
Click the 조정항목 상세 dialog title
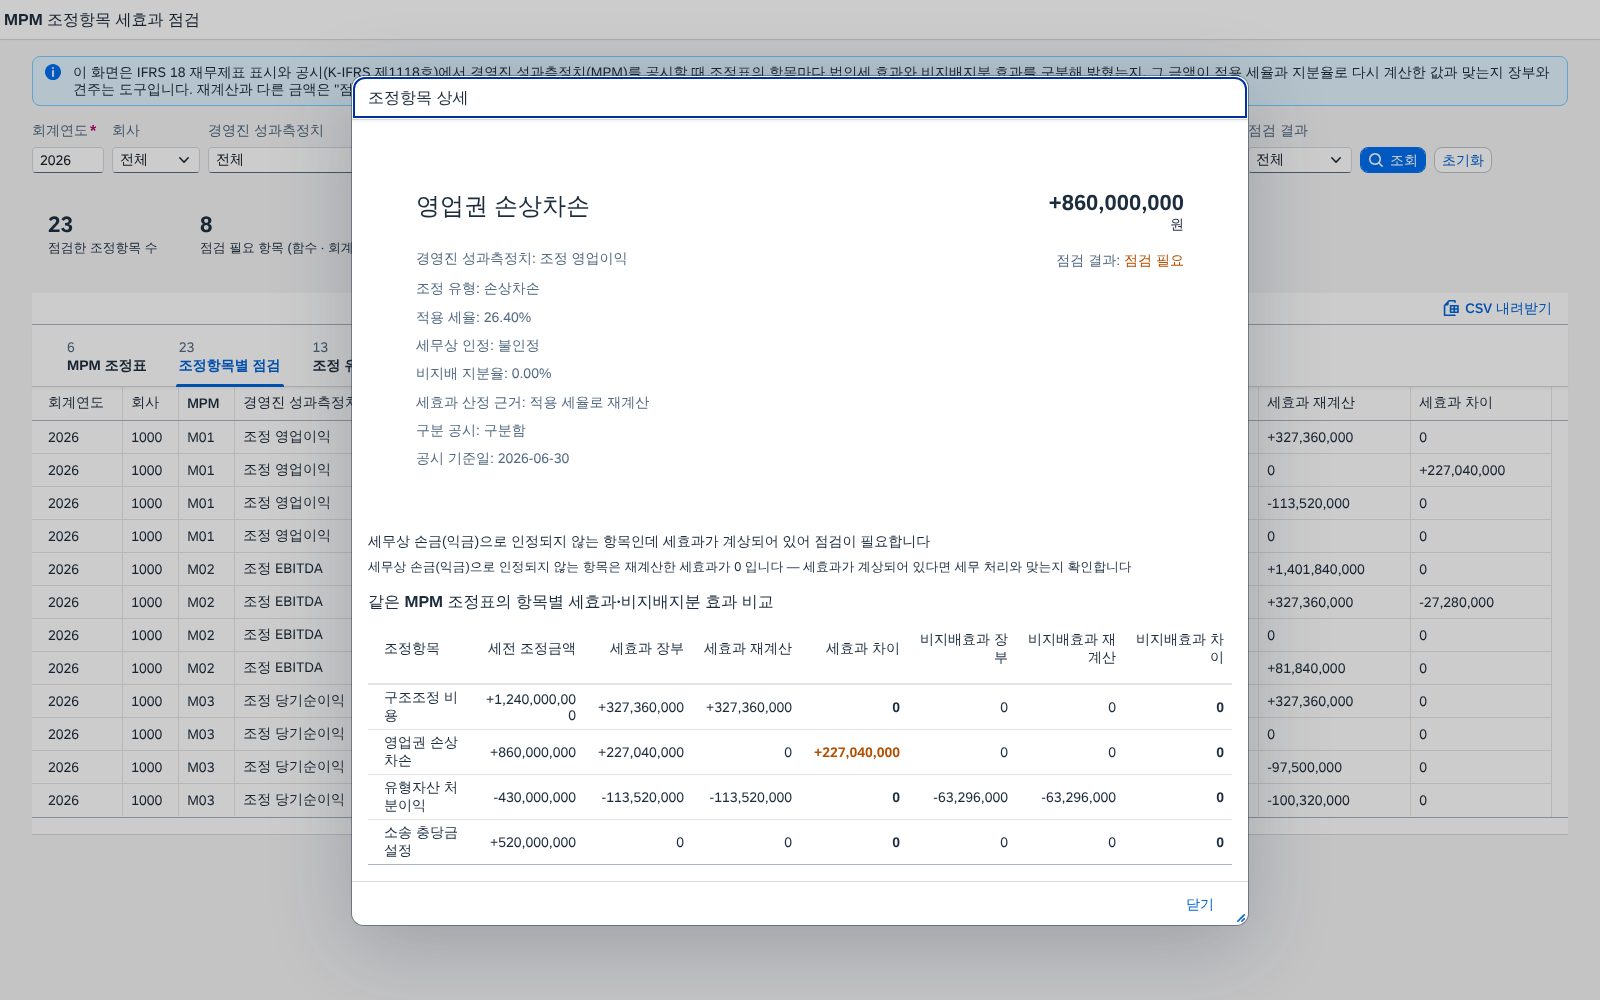[417, 98]
